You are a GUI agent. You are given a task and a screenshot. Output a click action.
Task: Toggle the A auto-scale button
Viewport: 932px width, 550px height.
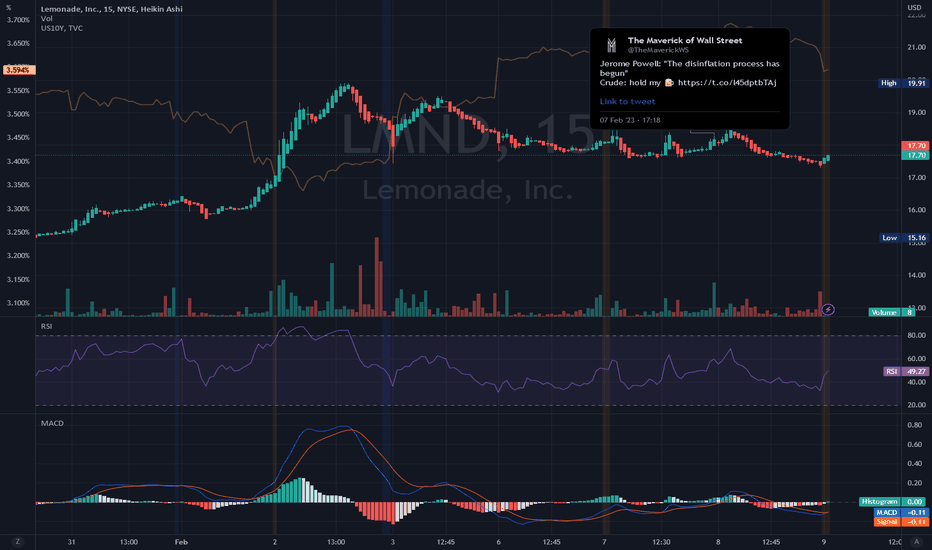point(917,542)
